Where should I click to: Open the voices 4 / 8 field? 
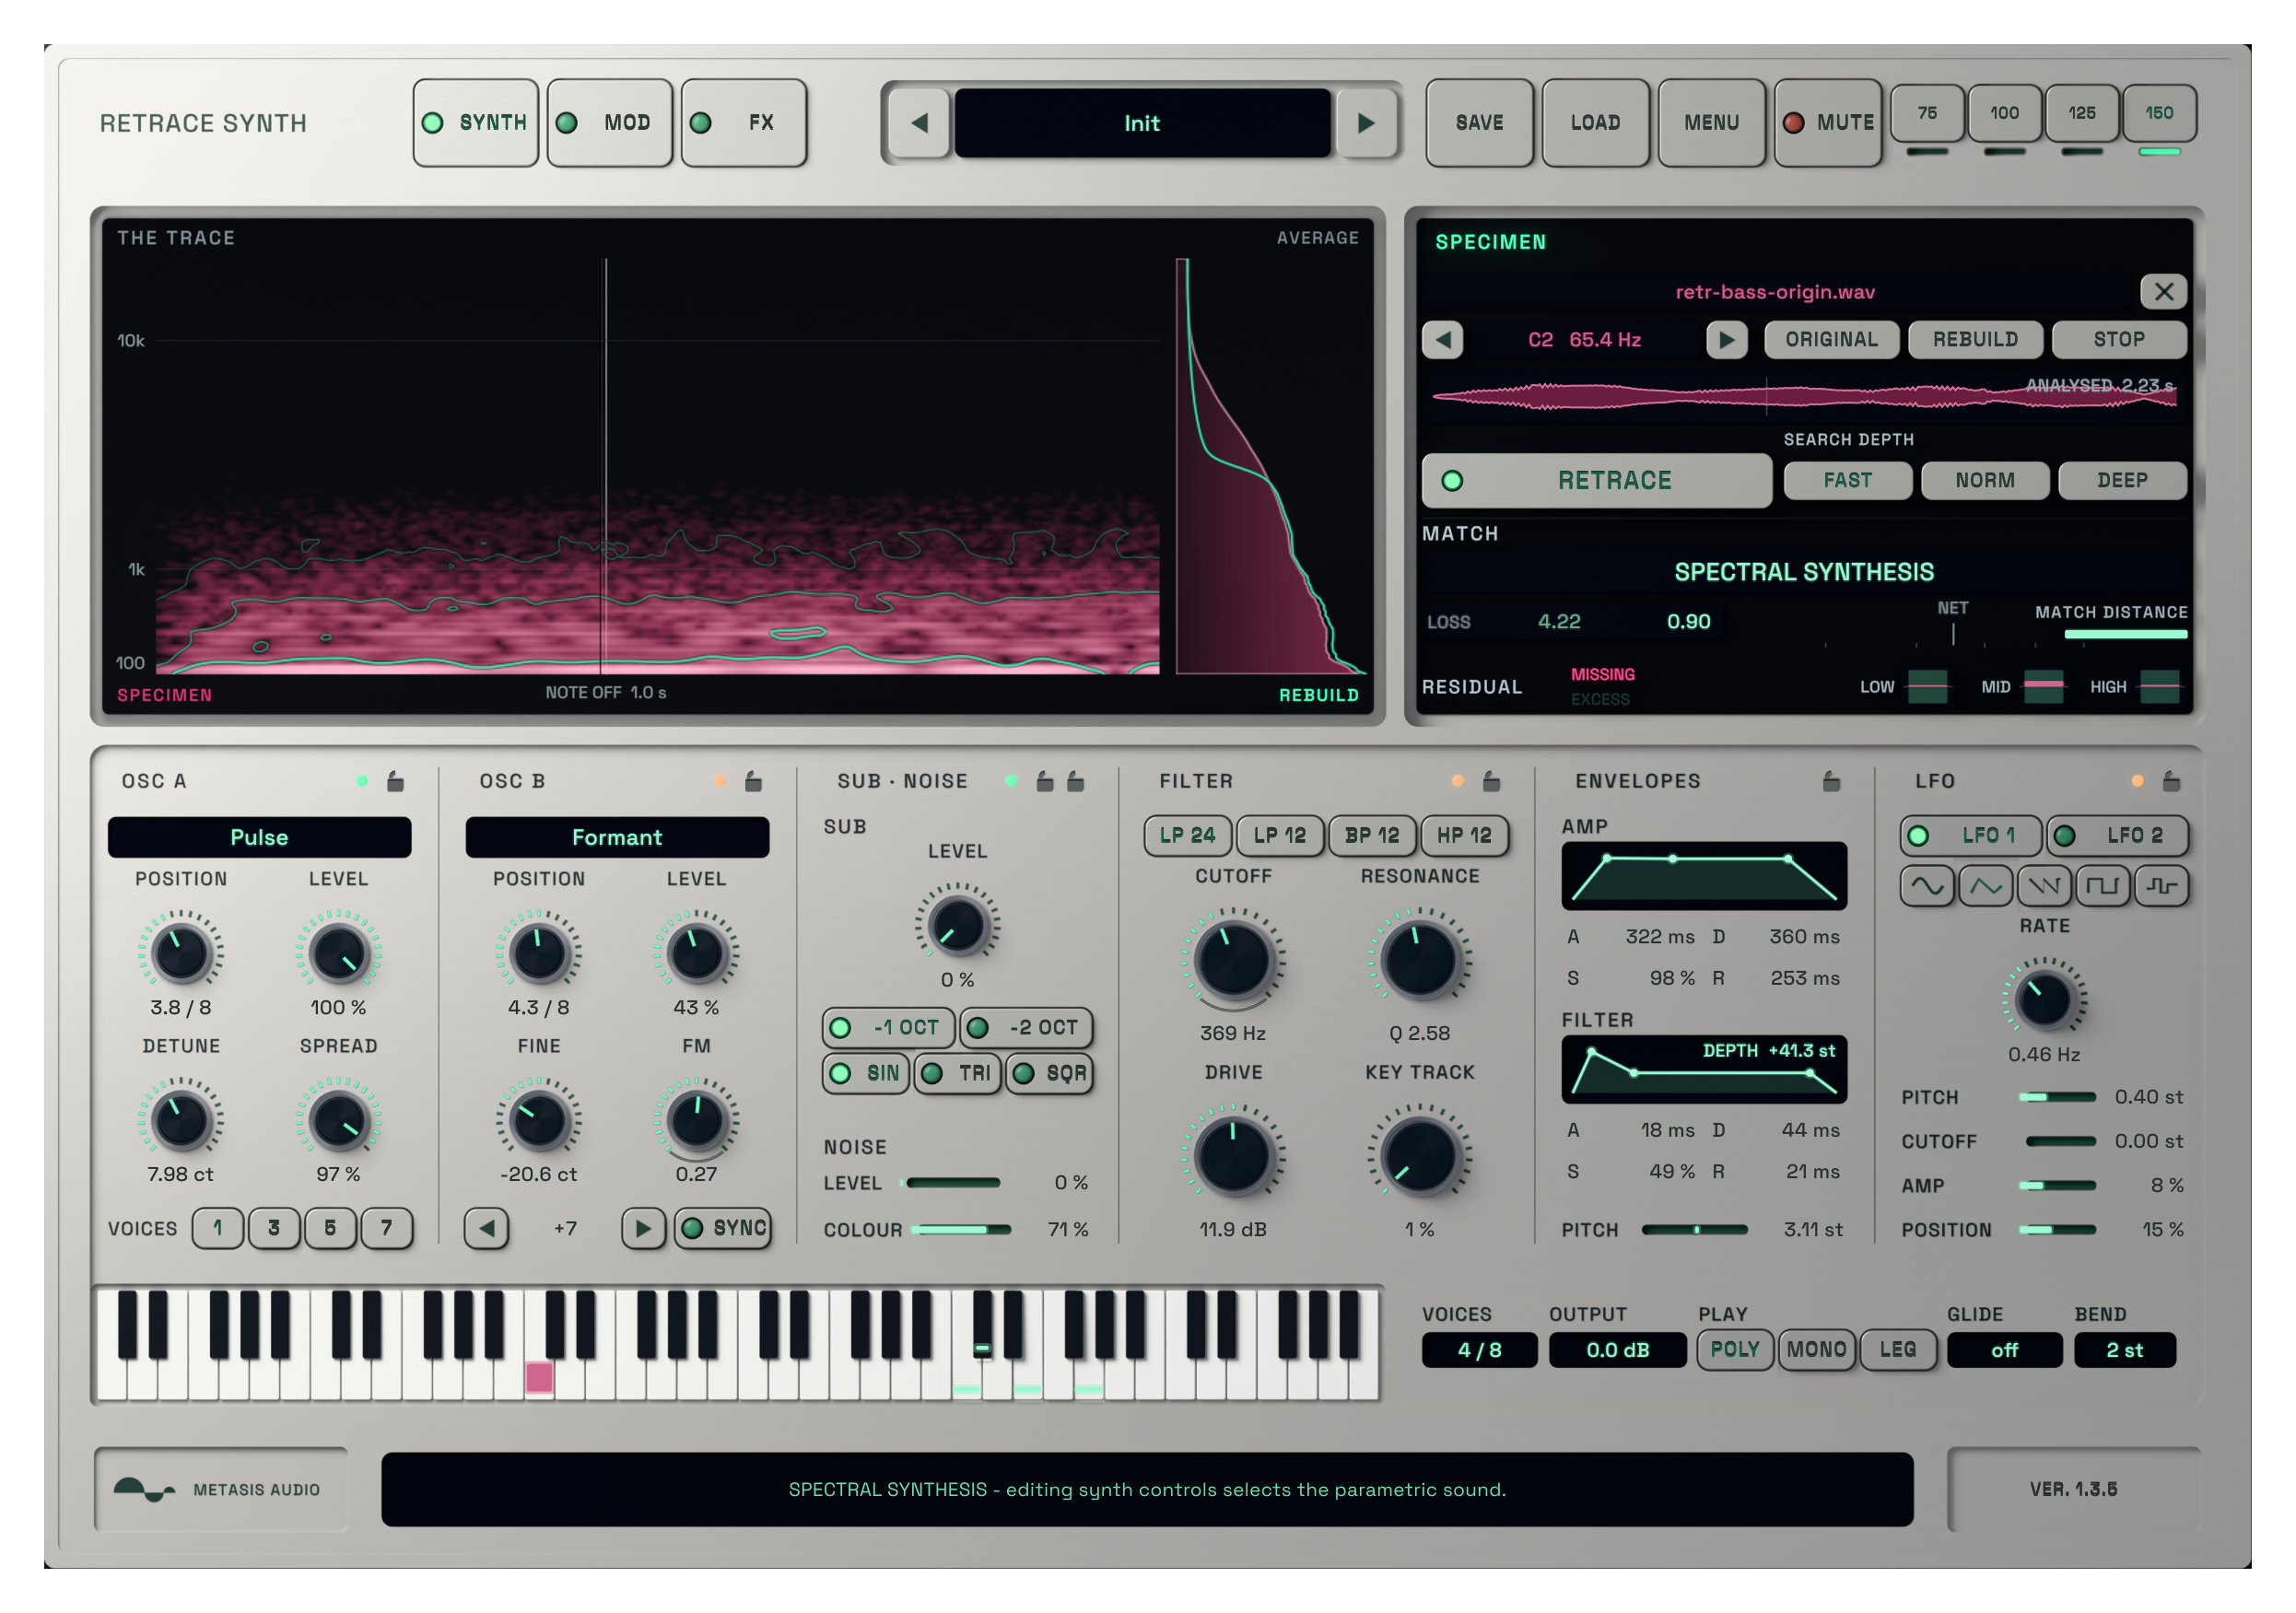coord(1479,1350)
